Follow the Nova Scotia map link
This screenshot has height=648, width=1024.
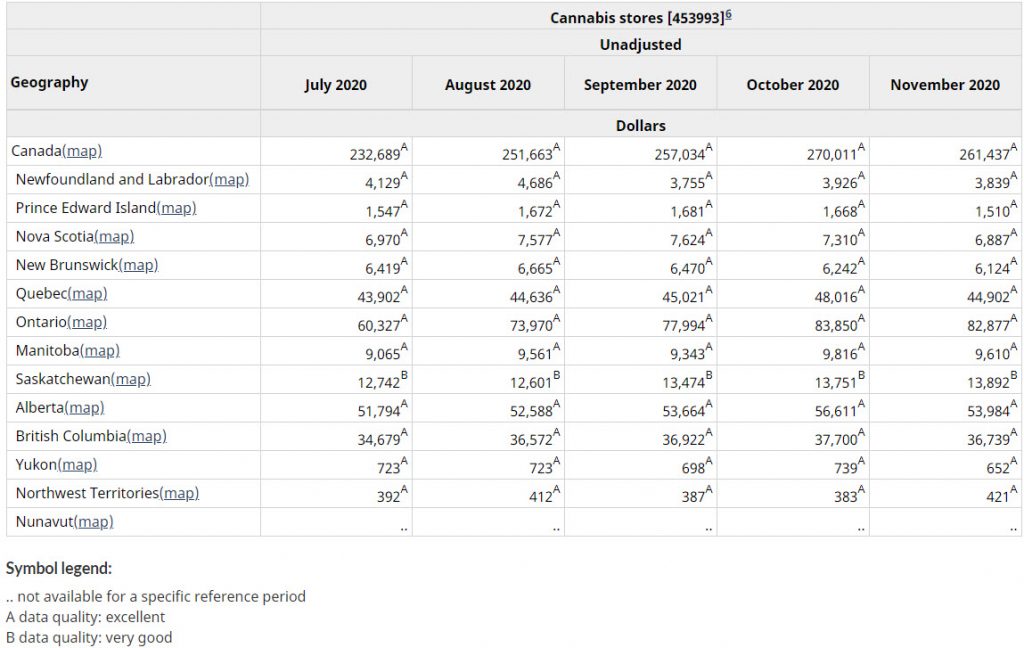tap(114, 237)
